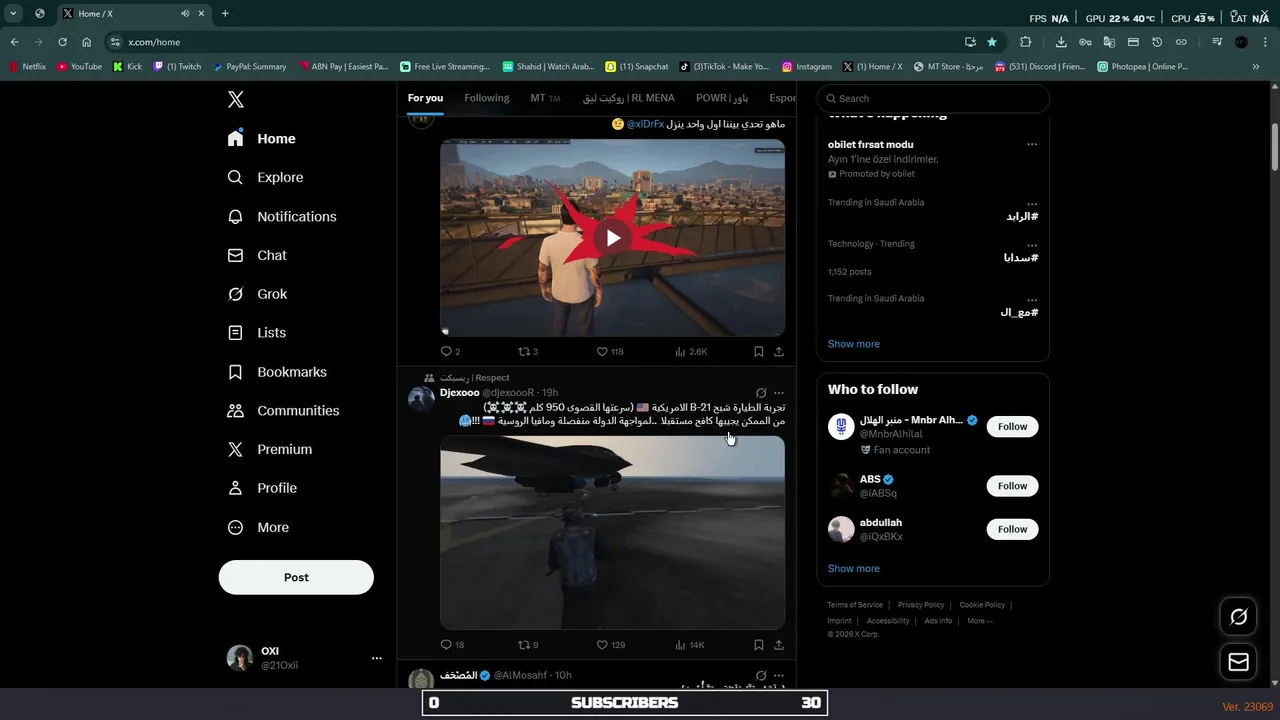
Task: Switch to the RL MENA tab
Action: pos(629,98)
